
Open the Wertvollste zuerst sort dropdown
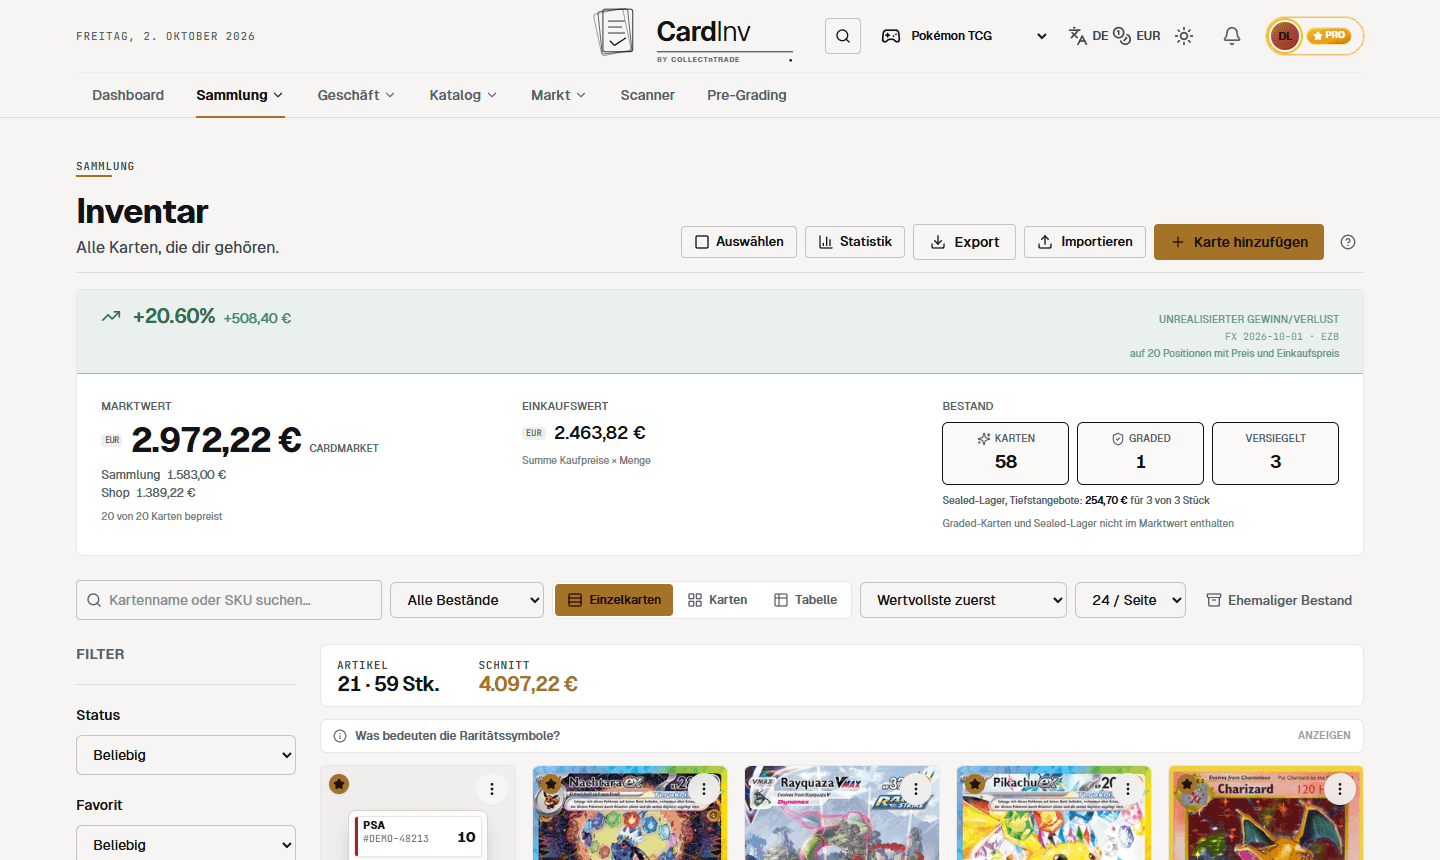[x=963, y=600]
